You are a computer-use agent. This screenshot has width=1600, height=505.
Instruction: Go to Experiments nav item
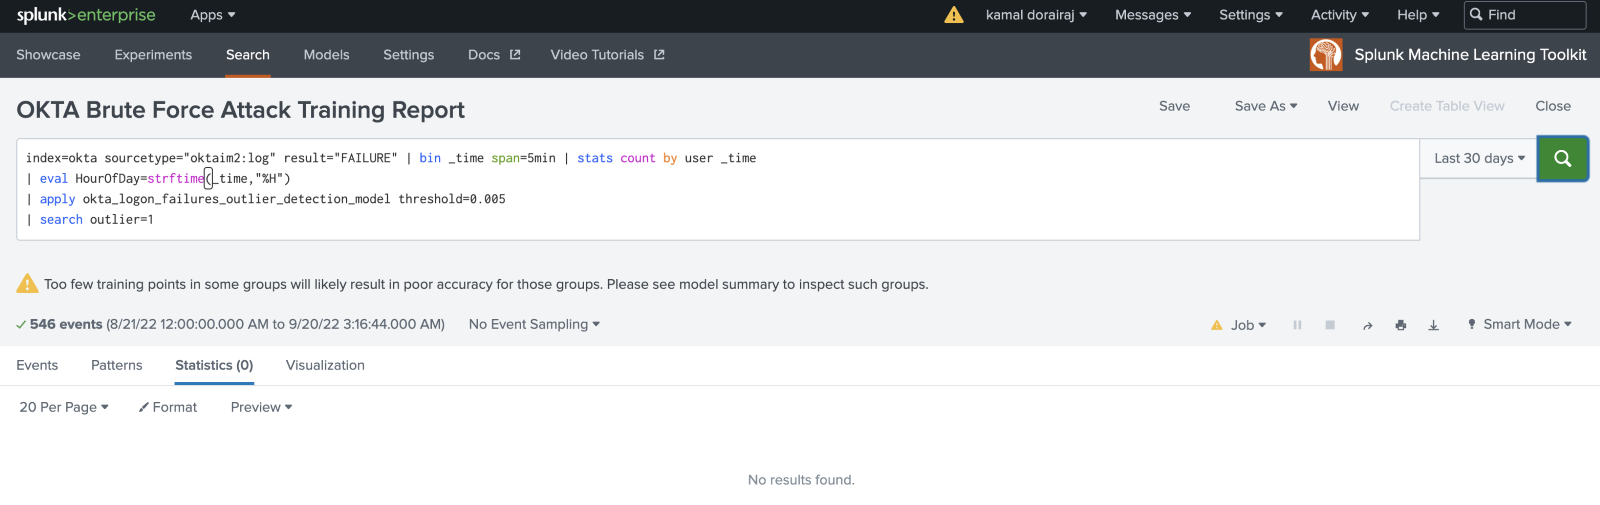click(153, 55)
